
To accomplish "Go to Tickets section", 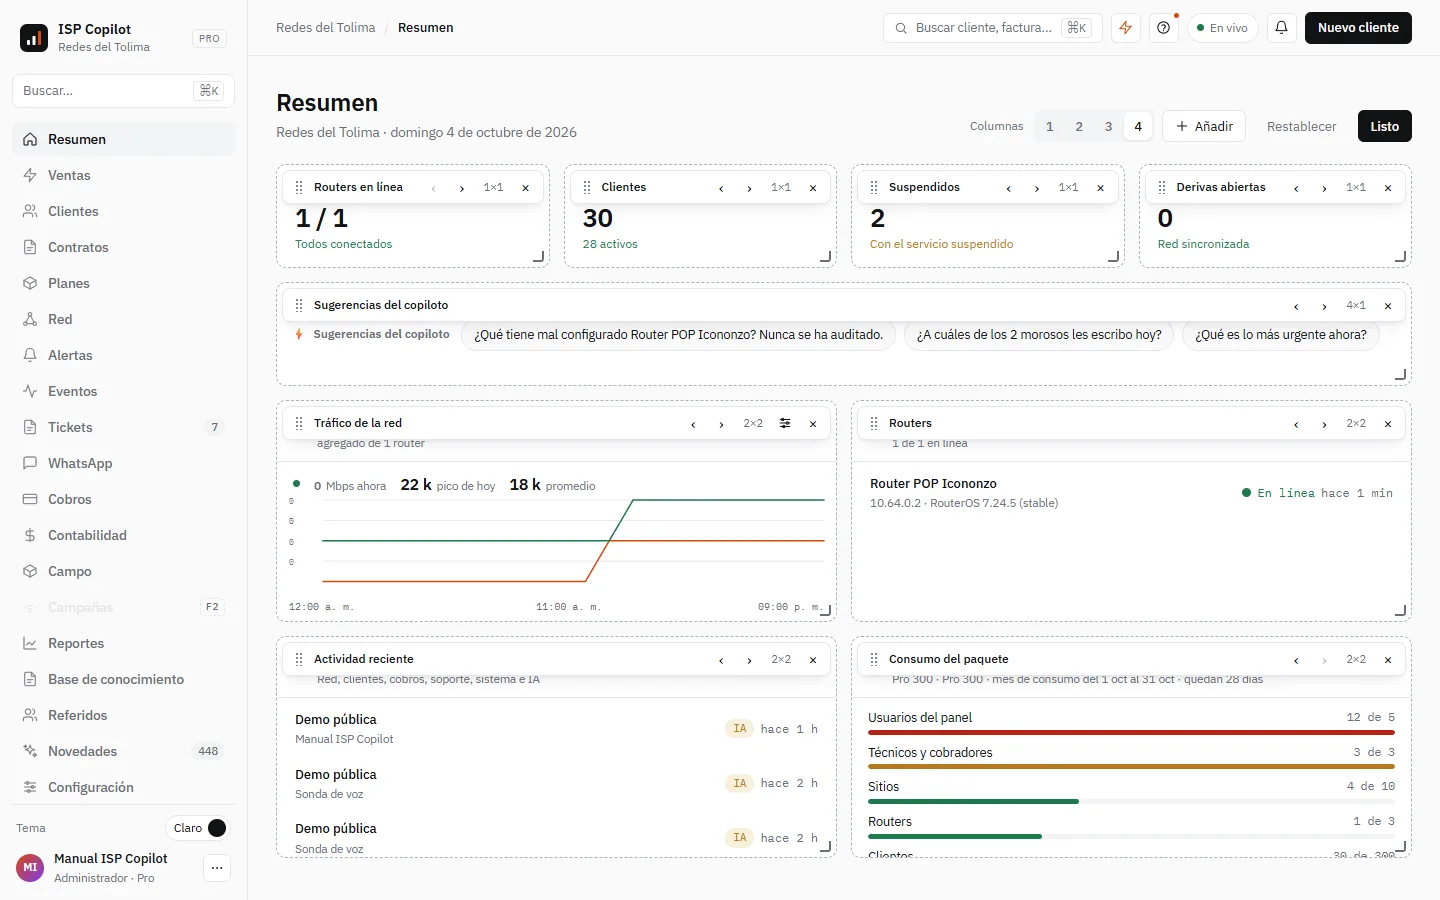I will click(124, 428).
